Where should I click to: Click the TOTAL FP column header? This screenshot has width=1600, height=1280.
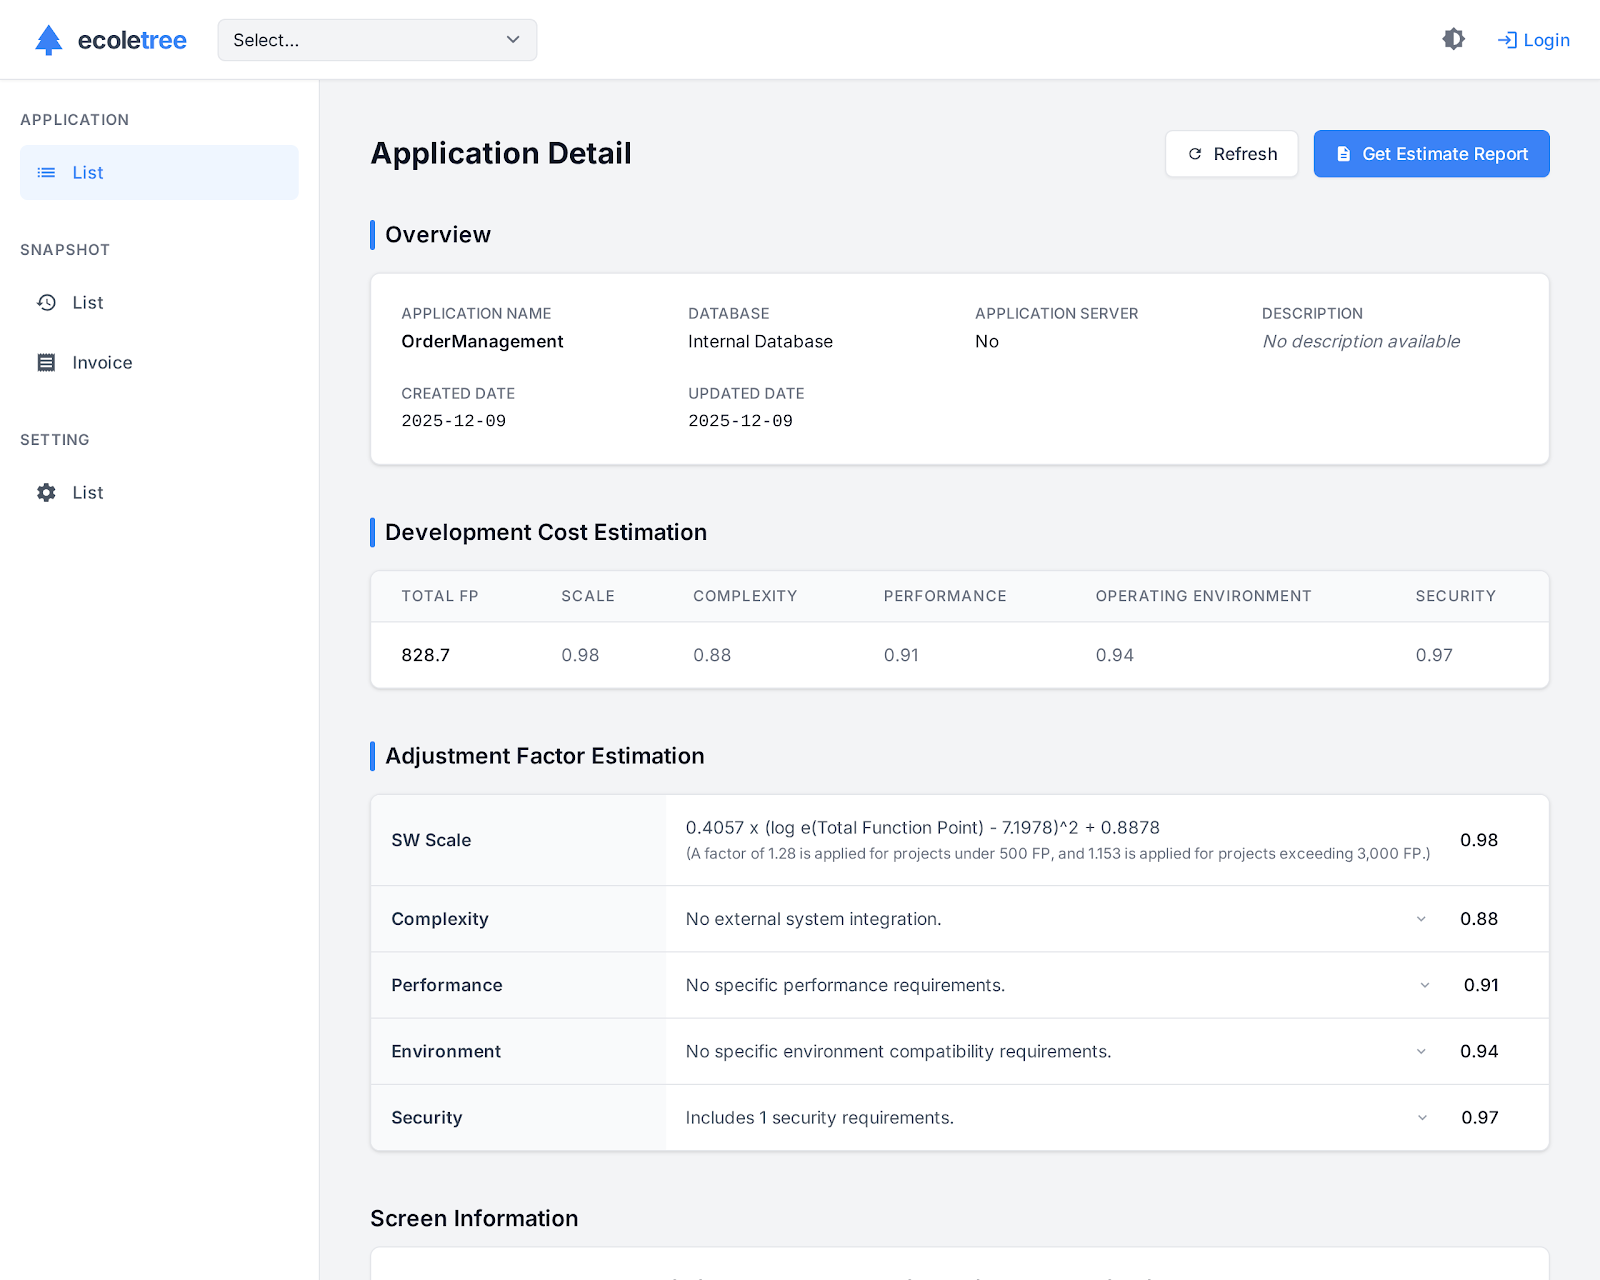click(x=439, y=596)
